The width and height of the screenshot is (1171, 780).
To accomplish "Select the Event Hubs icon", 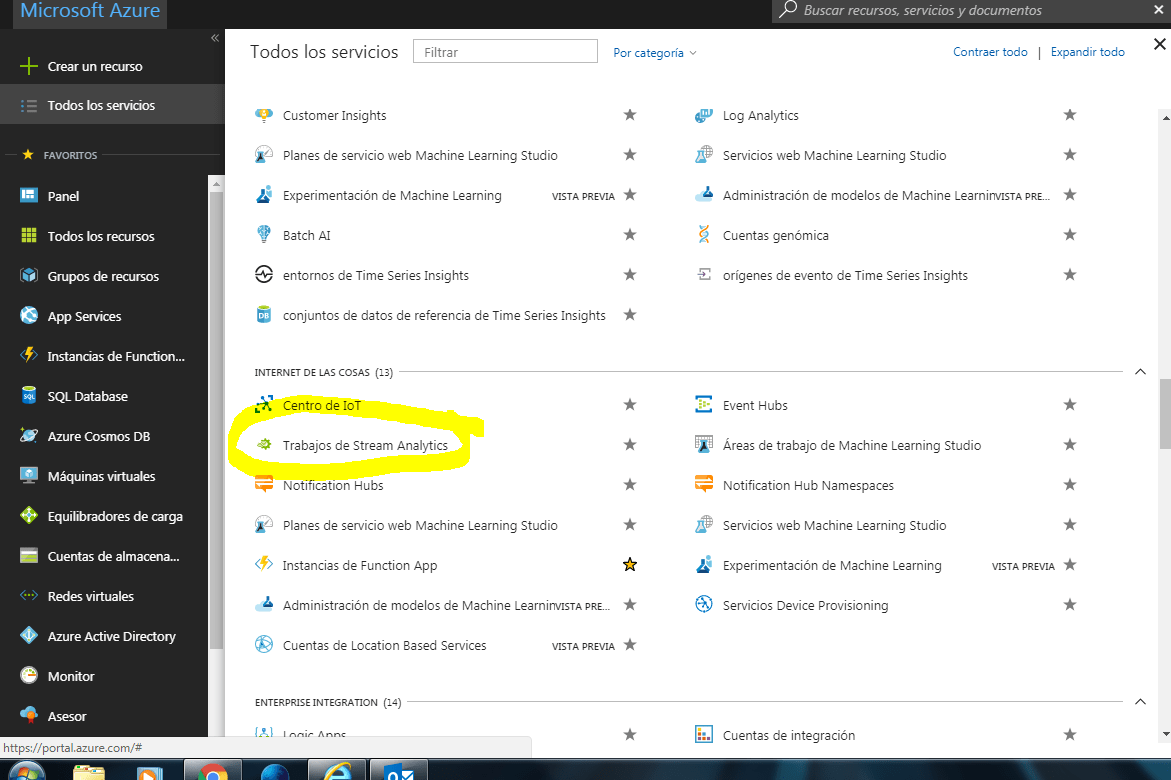I will pos(703,404).
